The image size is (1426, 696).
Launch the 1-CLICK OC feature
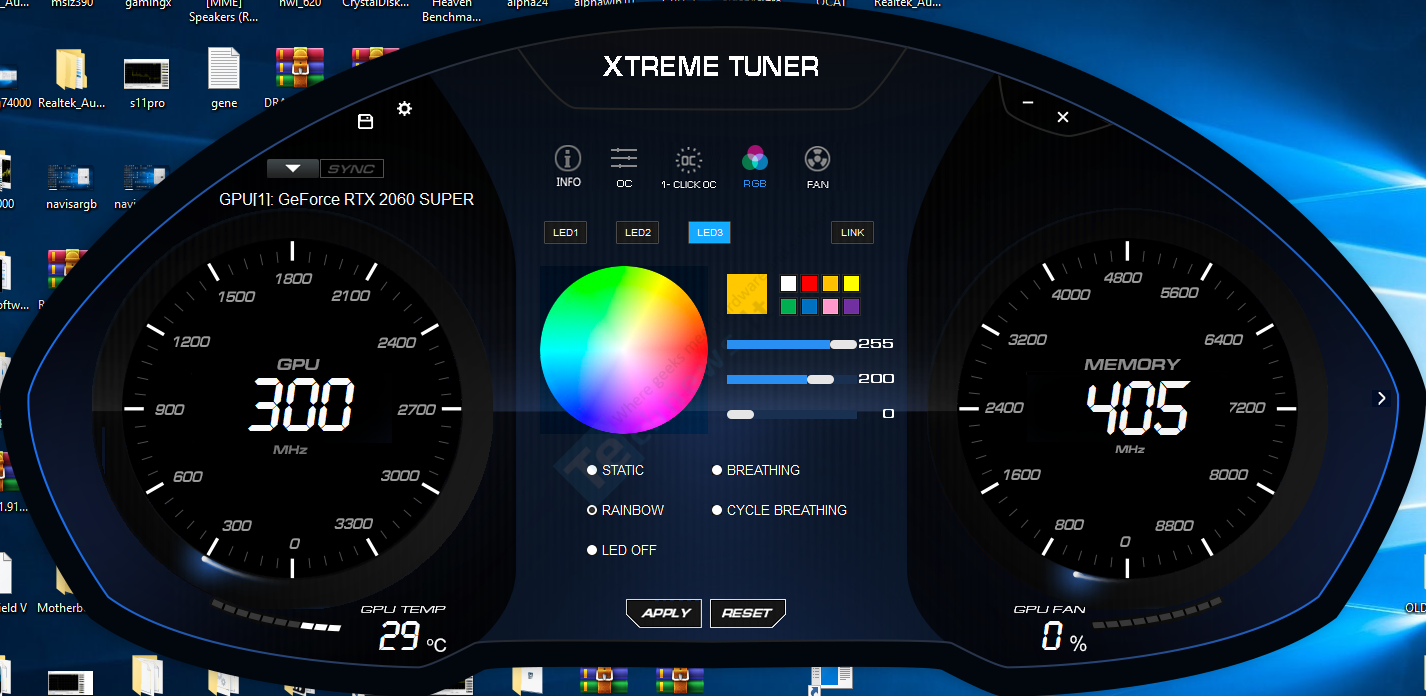tap(688, 166)
